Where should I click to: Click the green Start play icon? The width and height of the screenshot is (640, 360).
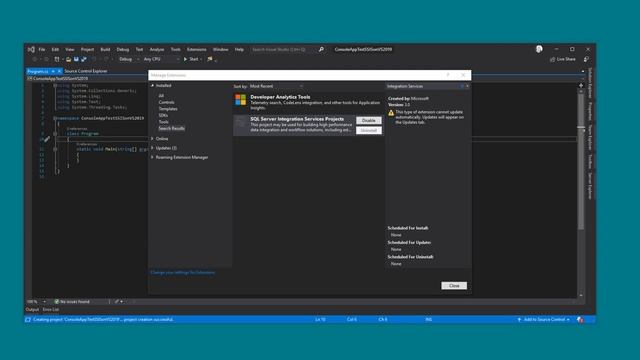click(x=185, y=59)
